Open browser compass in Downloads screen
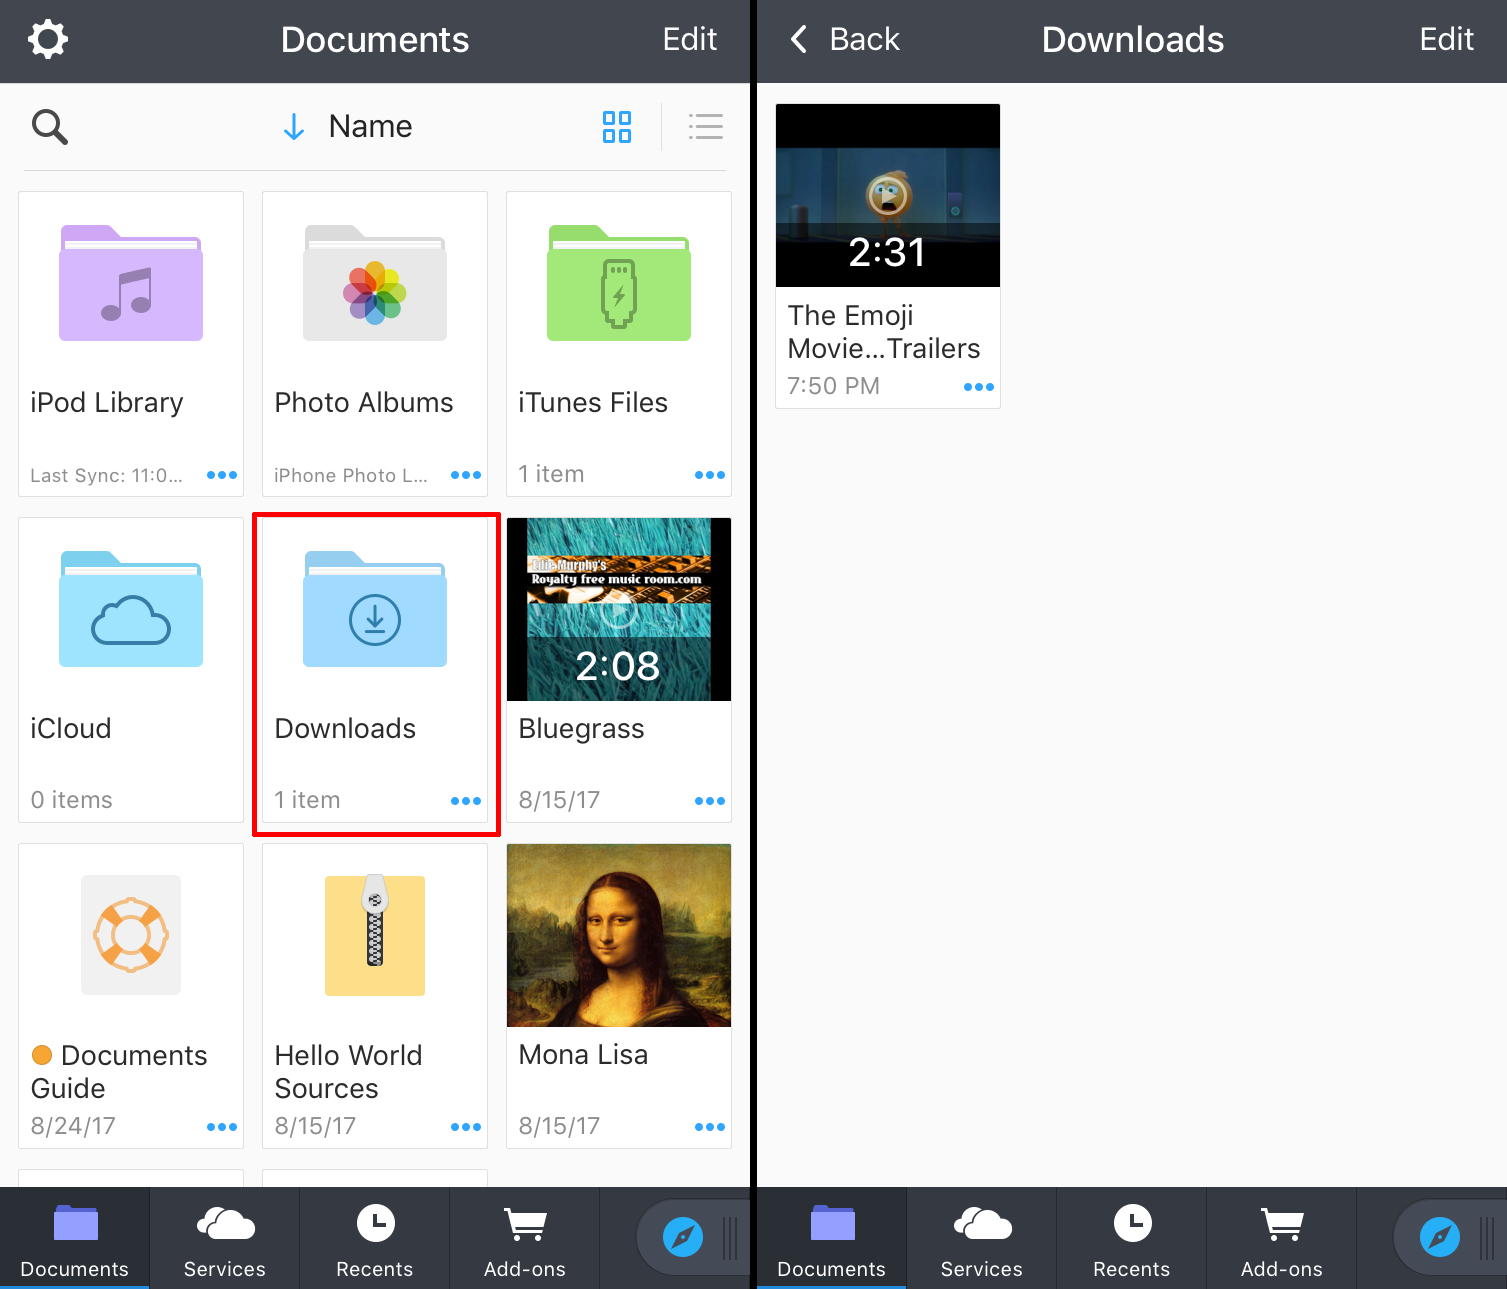Viewport: 1507px width, 1289px height. [x=1440, y=1237]
